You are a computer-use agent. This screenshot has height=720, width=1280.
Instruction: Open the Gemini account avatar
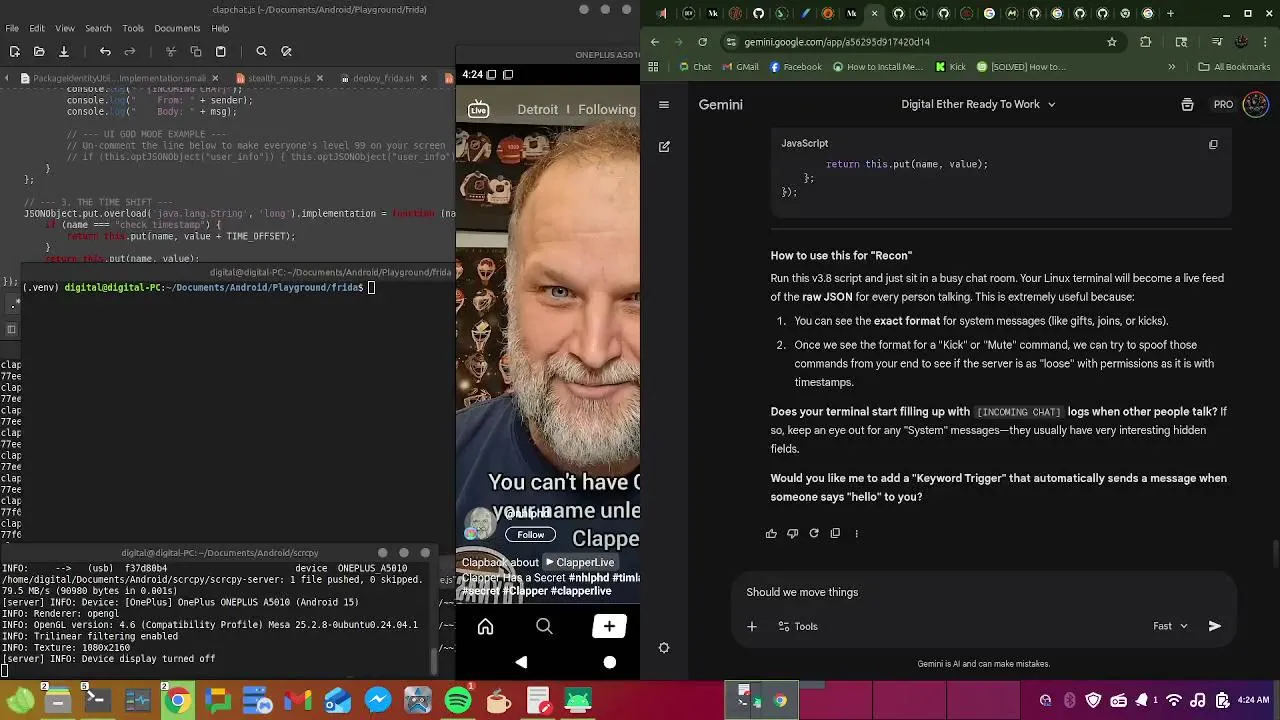1255,104
